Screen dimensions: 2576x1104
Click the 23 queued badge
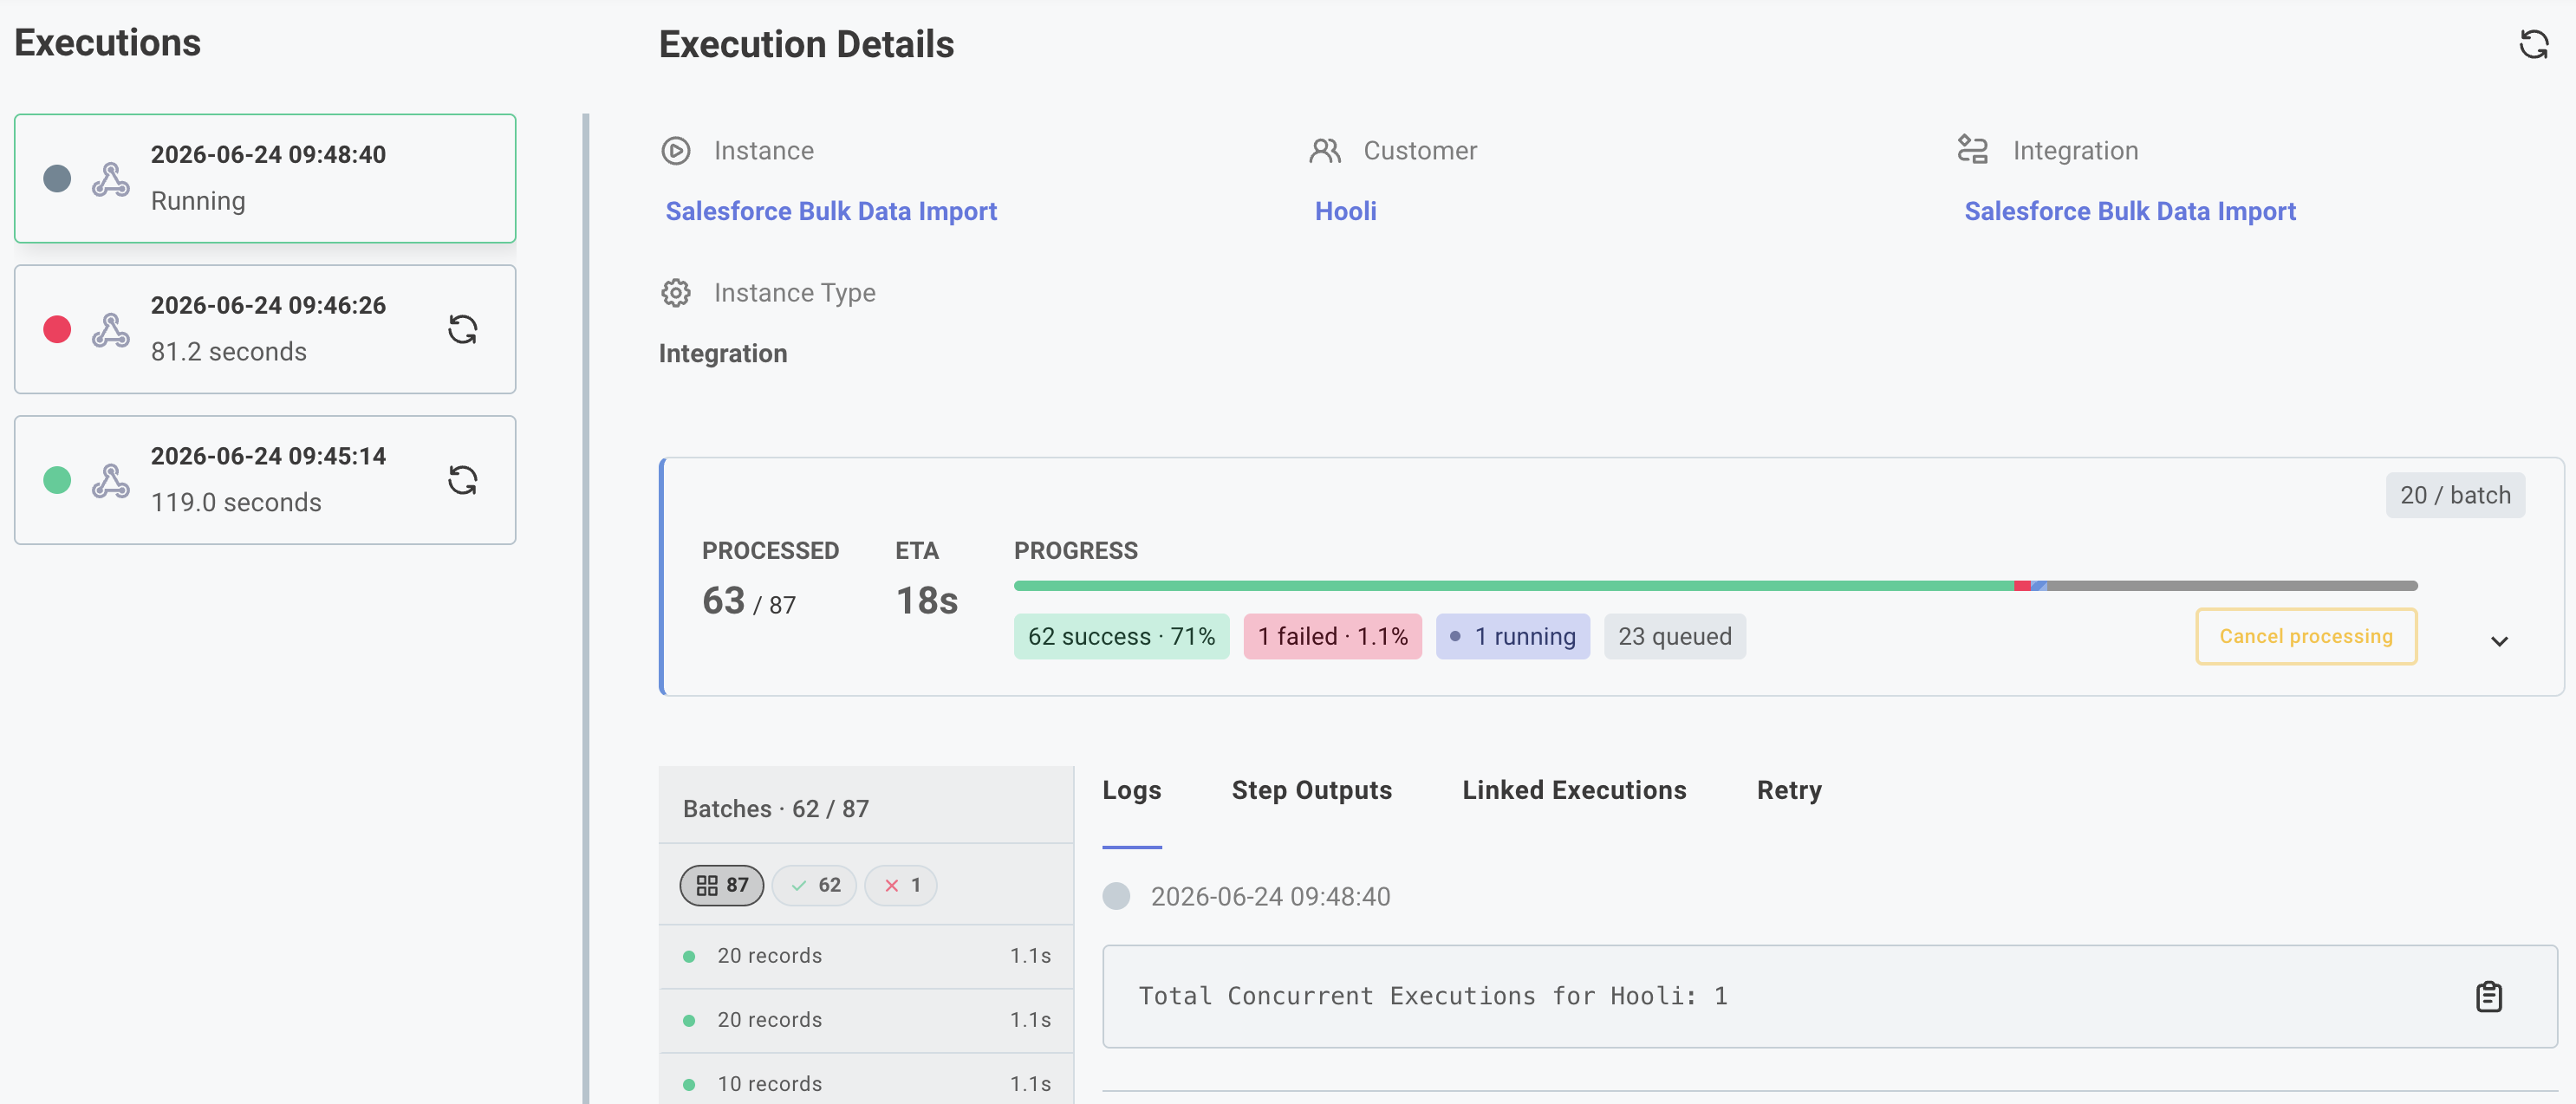[1674, 636]
